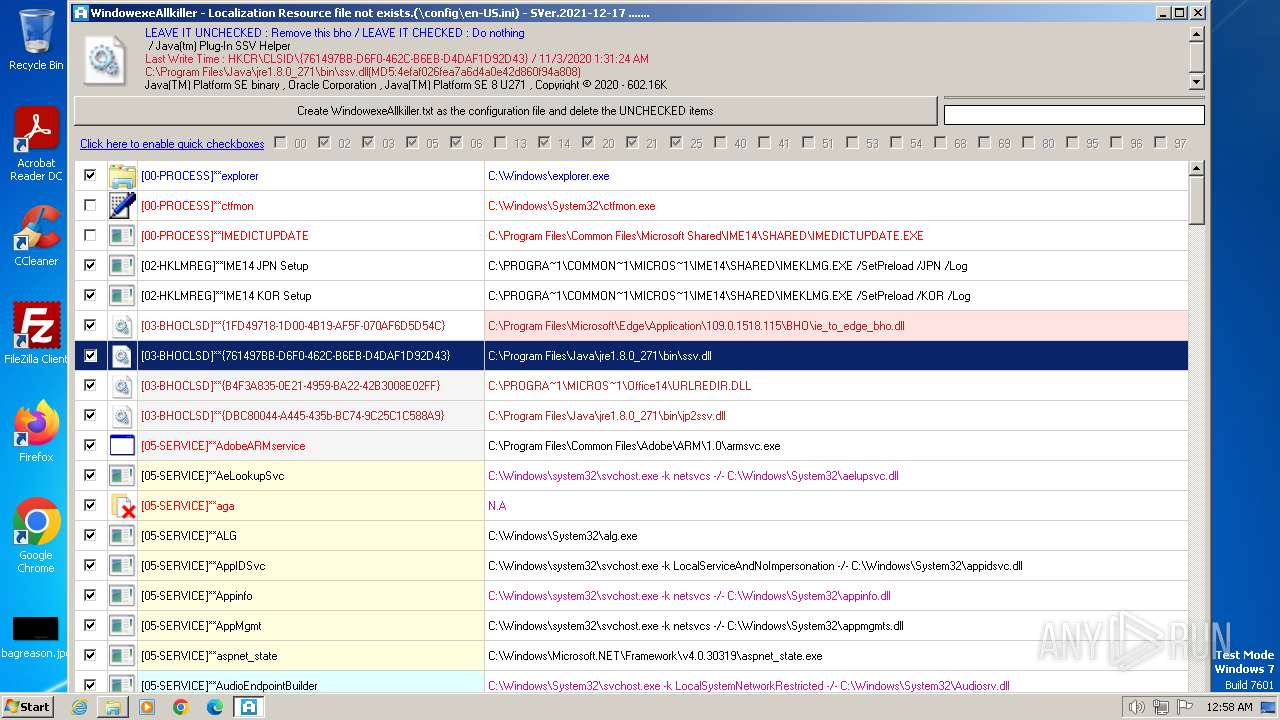Click the ssv.dll BHO row icon
The width and height of the screenshot is (1280, 720).
tap(122, 356)
